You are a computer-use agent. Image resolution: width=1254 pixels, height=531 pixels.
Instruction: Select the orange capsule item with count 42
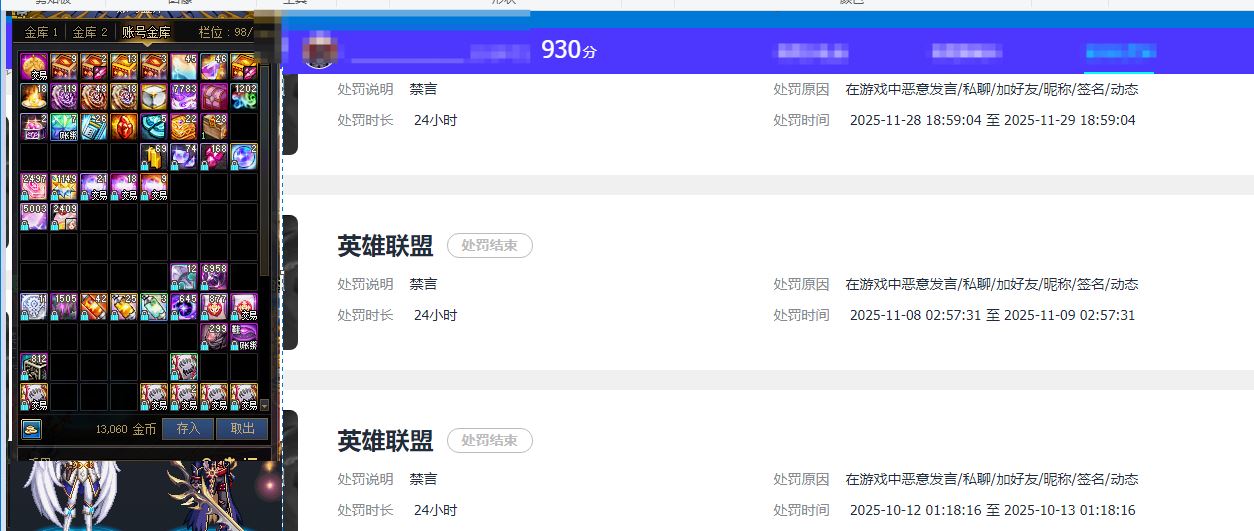[x=94, y=307]
